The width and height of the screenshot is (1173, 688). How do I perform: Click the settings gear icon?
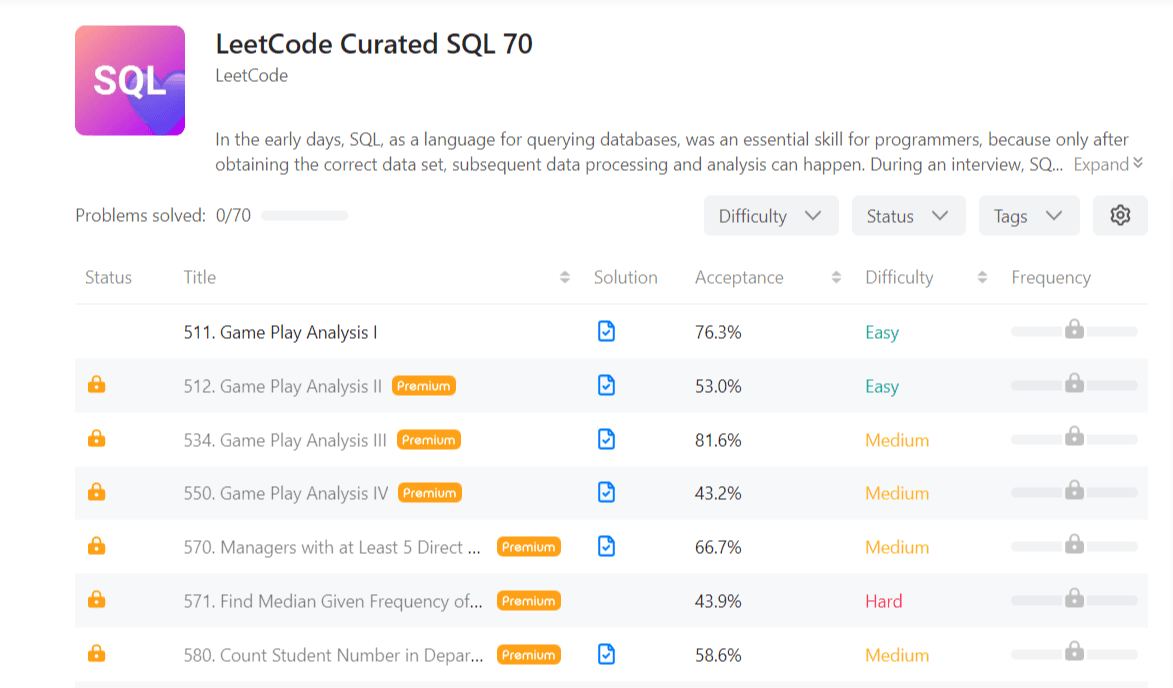click(1120, 215)
